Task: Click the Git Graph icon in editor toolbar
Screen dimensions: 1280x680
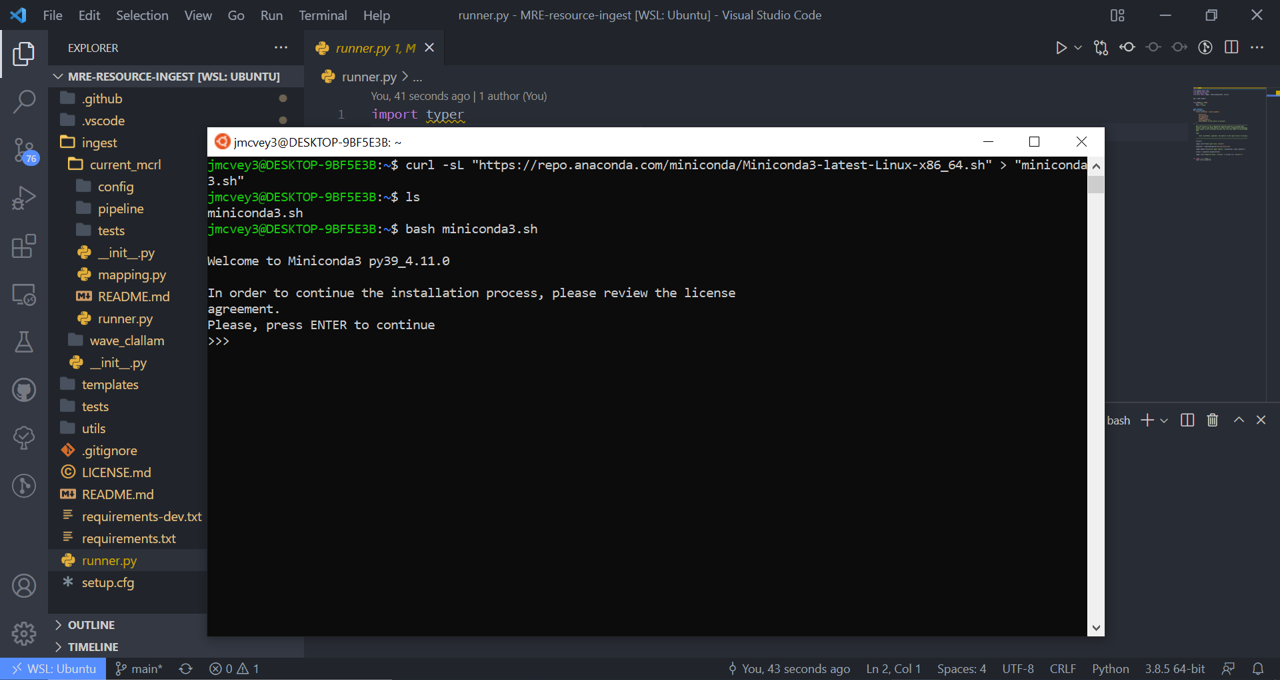Action: [1205, 48]
